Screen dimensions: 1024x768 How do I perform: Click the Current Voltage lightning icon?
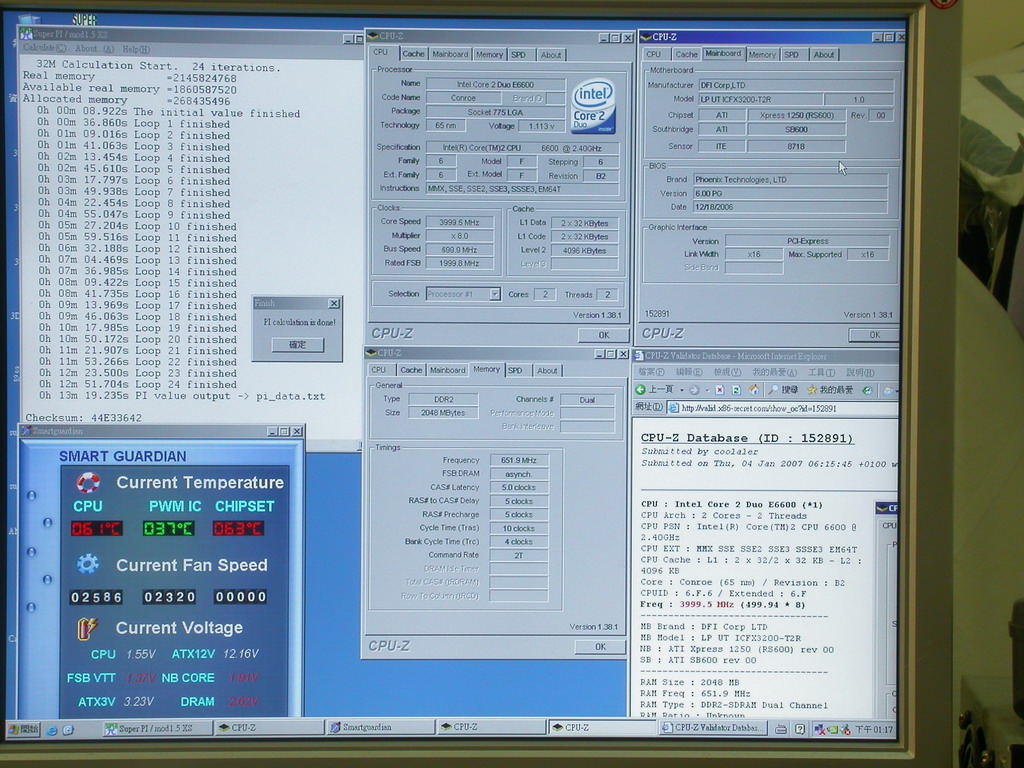[87, 628]
